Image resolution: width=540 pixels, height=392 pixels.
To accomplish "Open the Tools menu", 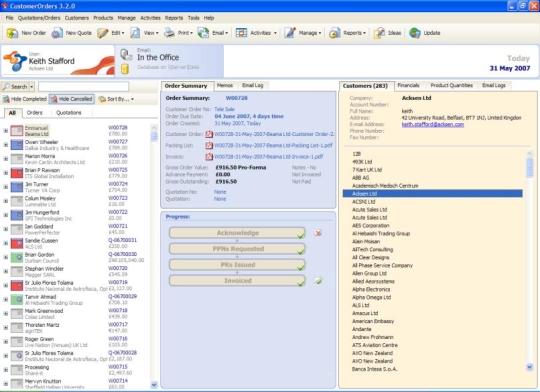I will 193,18.
